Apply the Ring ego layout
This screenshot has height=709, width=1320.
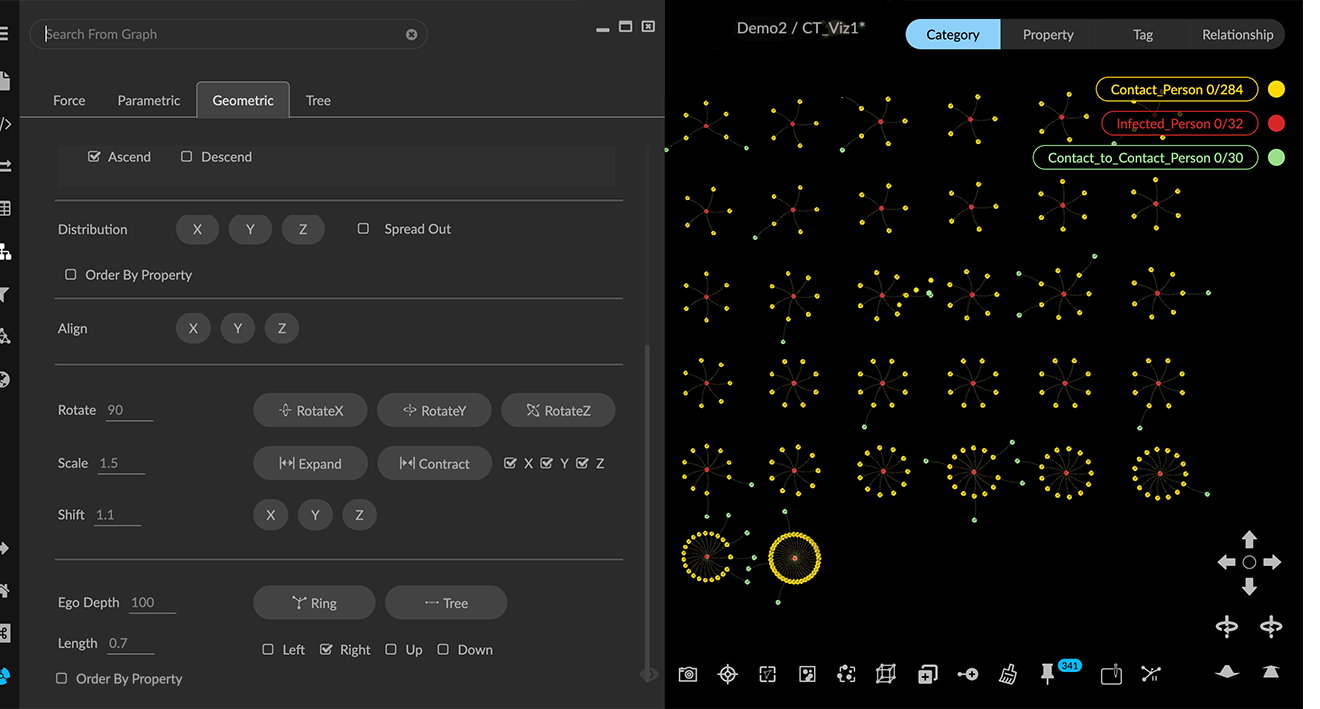(x=314, y=603)
